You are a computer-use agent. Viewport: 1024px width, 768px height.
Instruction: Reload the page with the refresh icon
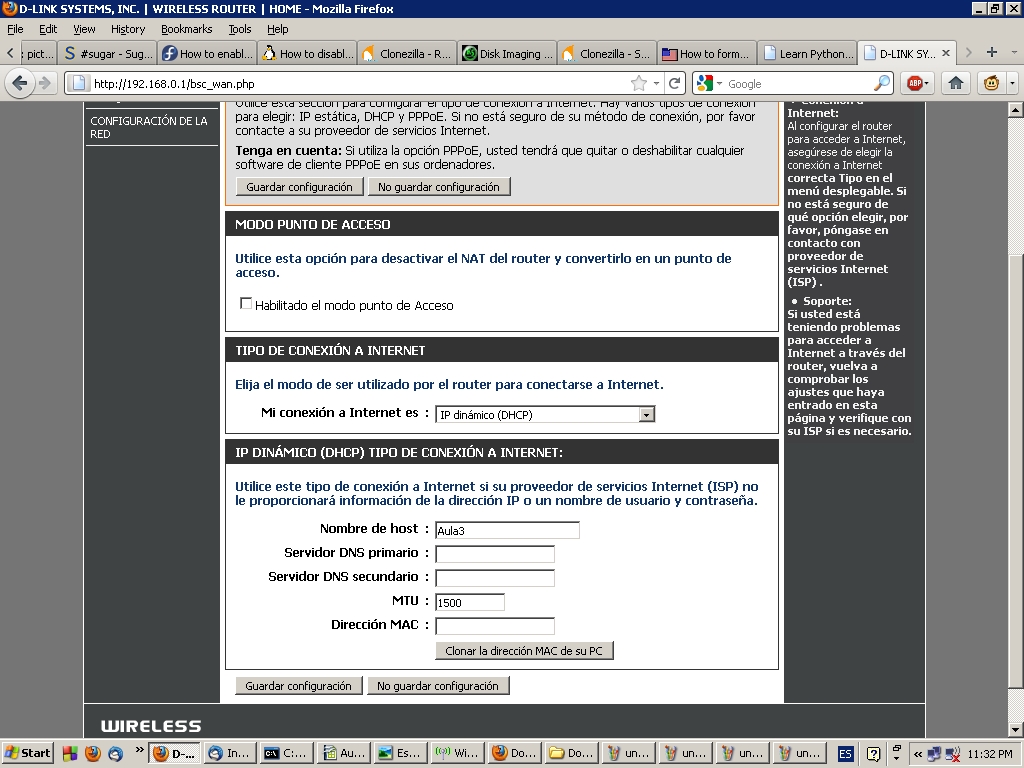pyautogui.click(x=675, y=83)
